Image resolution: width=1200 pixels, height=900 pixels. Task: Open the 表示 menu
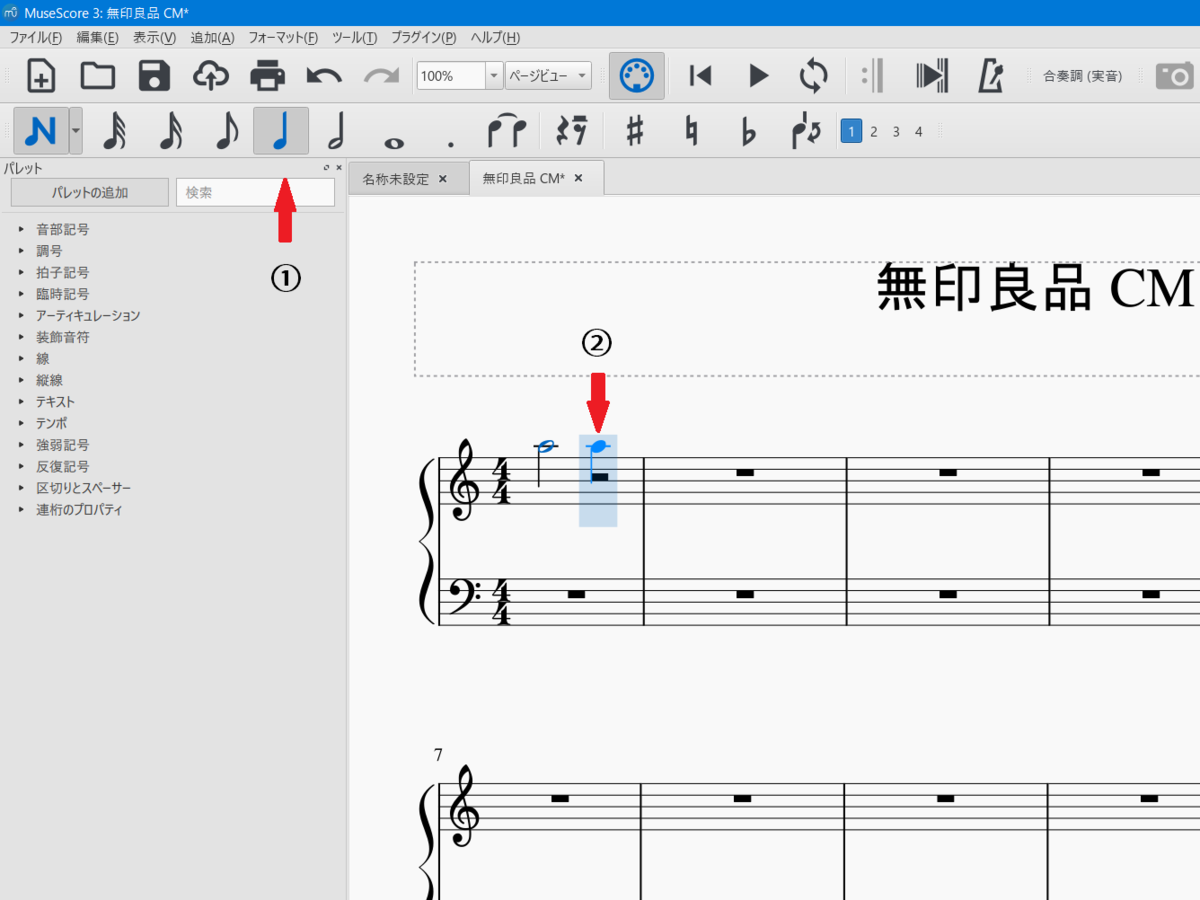coord(154,38)
